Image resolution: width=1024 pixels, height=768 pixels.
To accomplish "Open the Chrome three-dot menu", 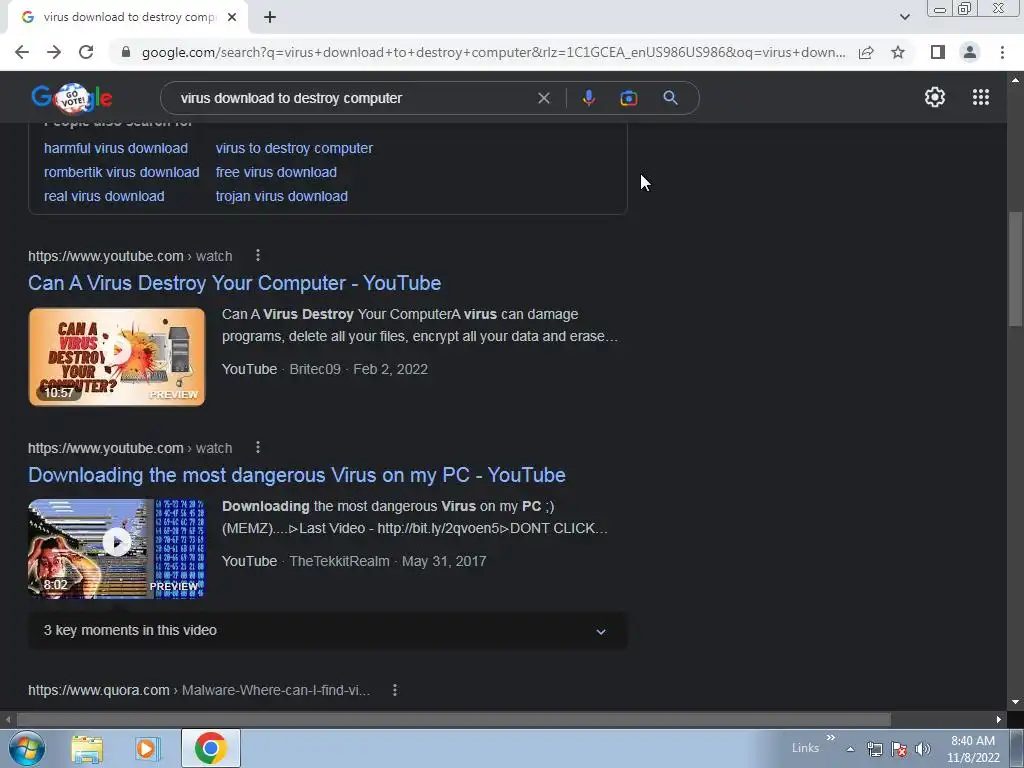I will (1002, 52).
